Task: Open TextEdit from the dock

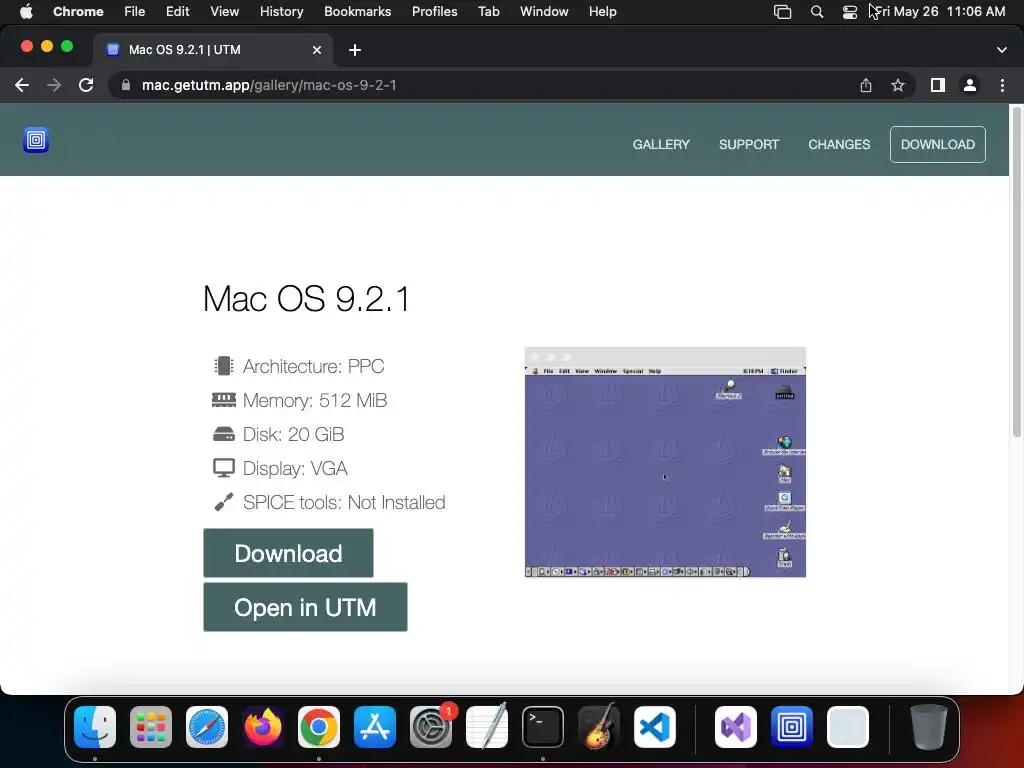Action: pyautogui.click(x=487, y=727)
